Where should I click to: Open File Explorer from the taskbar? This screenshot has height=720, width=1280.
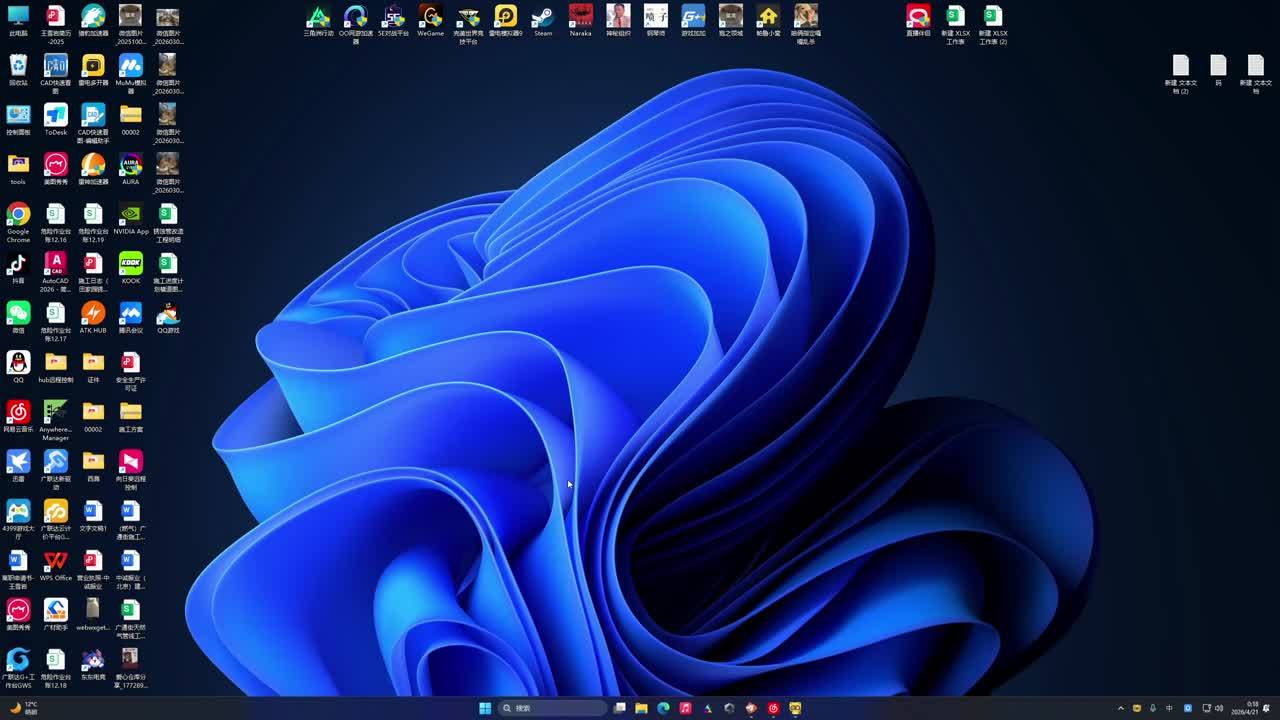[x=641, y=708]
